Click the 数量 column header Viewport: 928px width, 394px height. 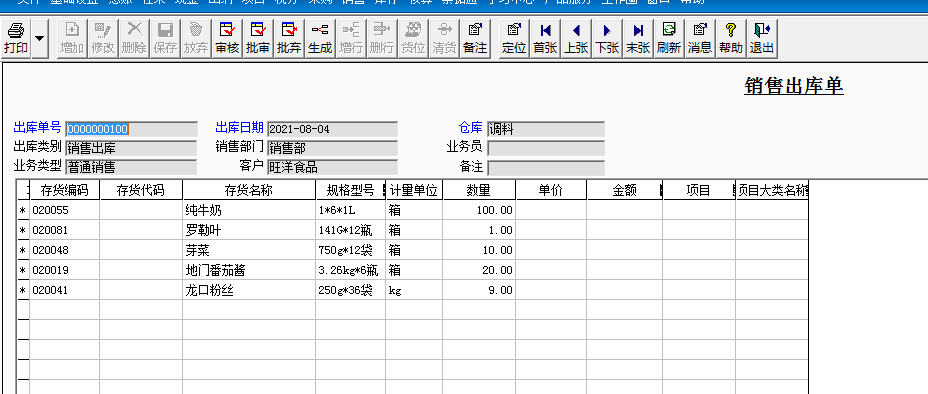pyautogui.click(x=479, y=190)
